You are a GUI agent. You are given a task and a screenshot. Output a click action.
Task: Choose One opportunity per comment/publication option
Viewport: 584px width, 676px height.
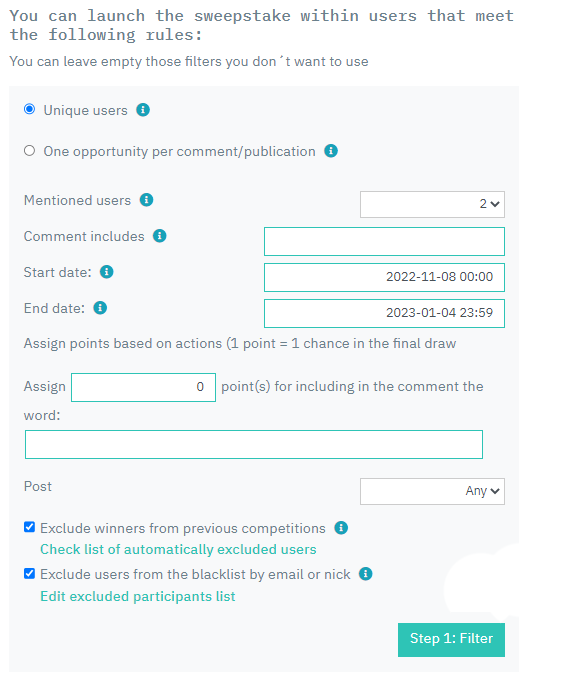(x=29, y=150)
